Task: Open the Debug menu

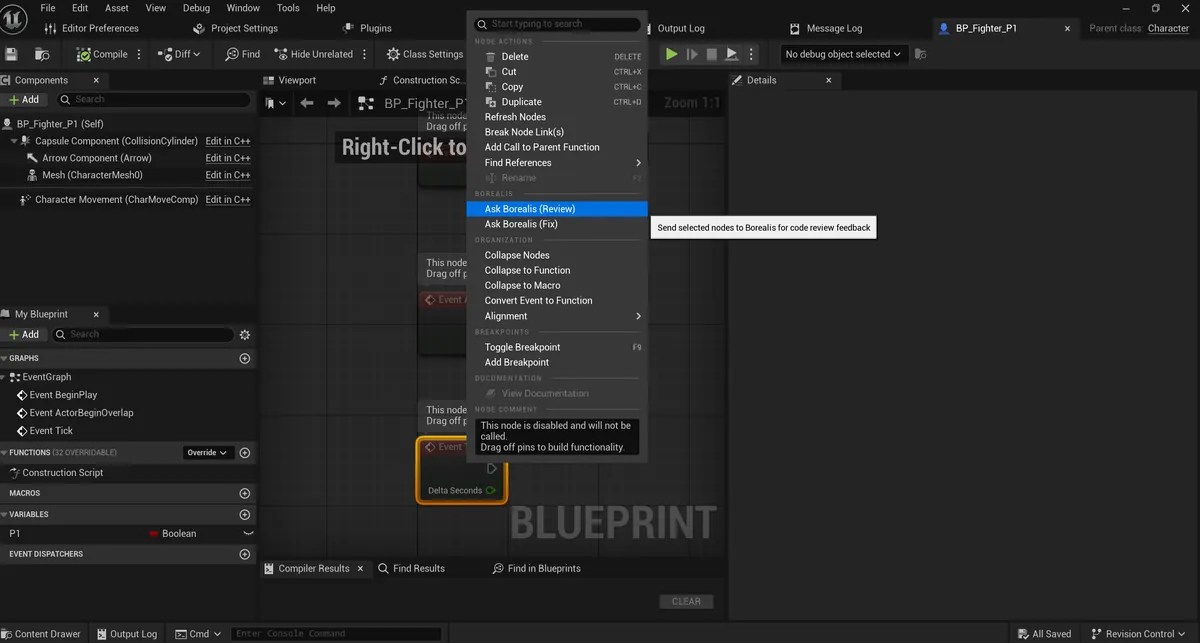Action: (196, 7)
